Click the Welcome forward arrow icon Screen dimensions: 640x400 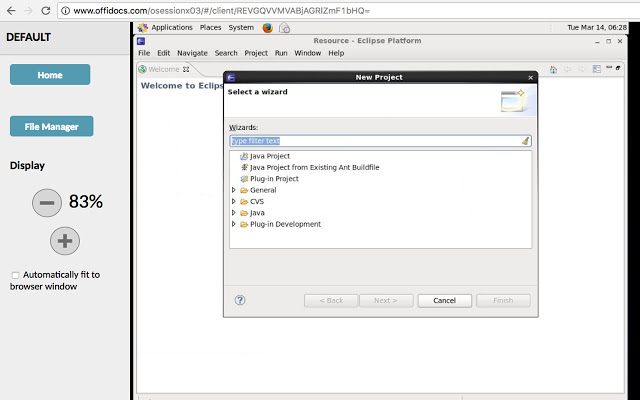pyautogui.click(x=581, y=69)
